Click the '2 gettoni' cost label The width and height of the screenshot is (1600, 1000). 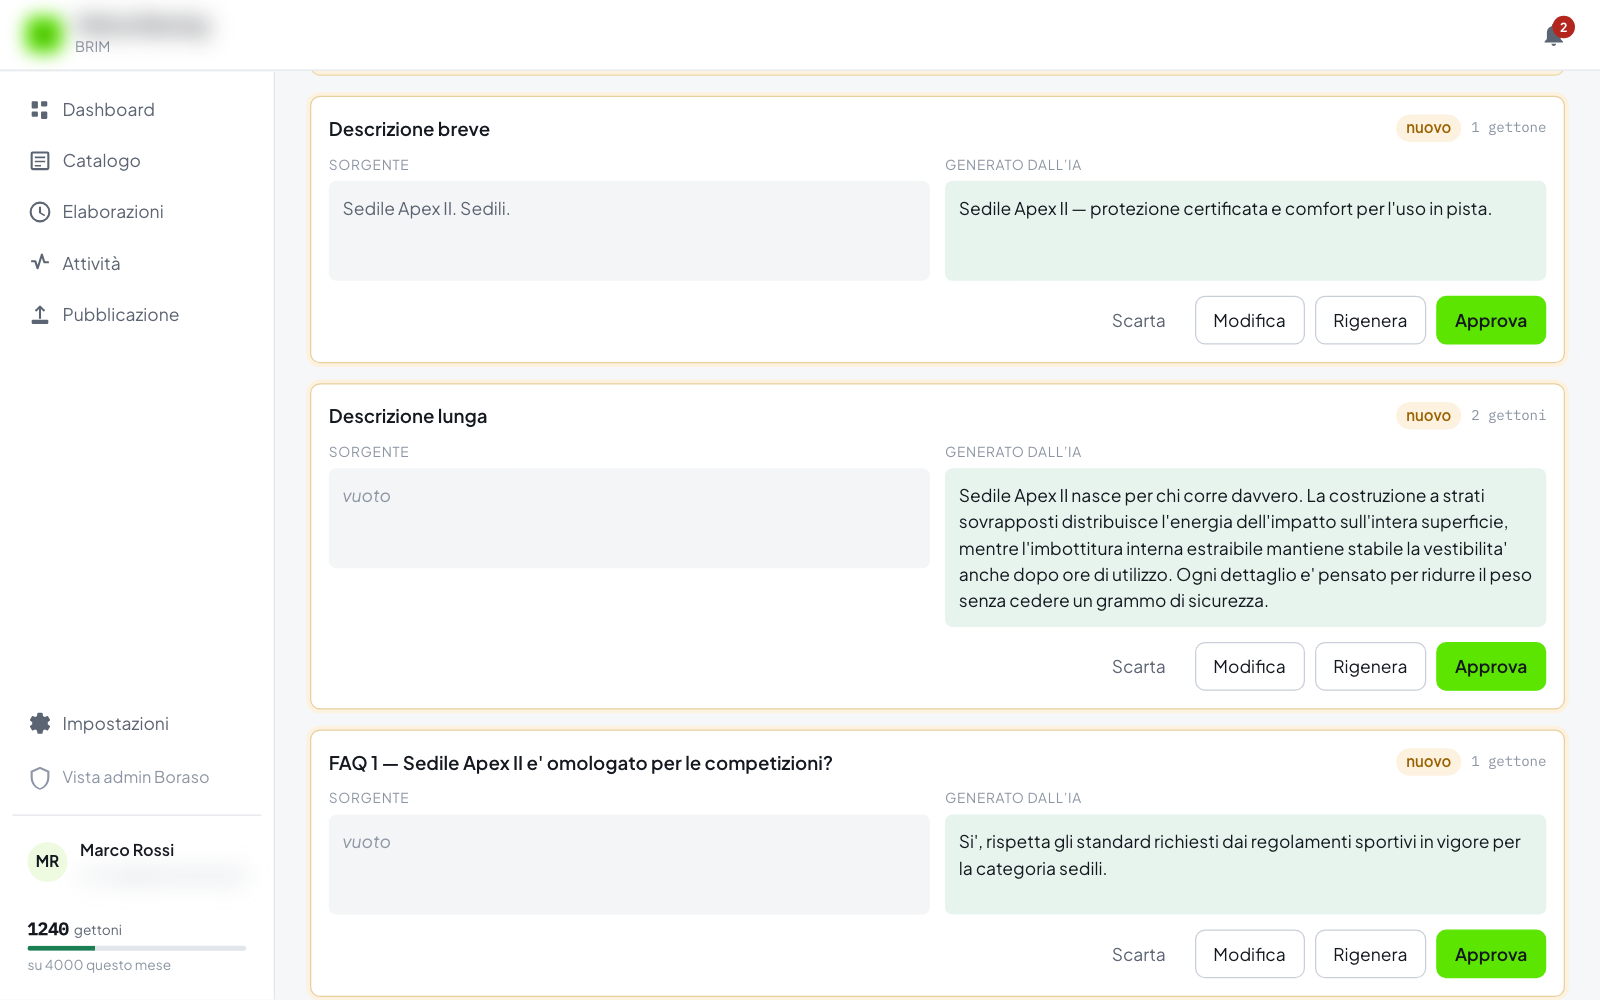click(1508, 416)
